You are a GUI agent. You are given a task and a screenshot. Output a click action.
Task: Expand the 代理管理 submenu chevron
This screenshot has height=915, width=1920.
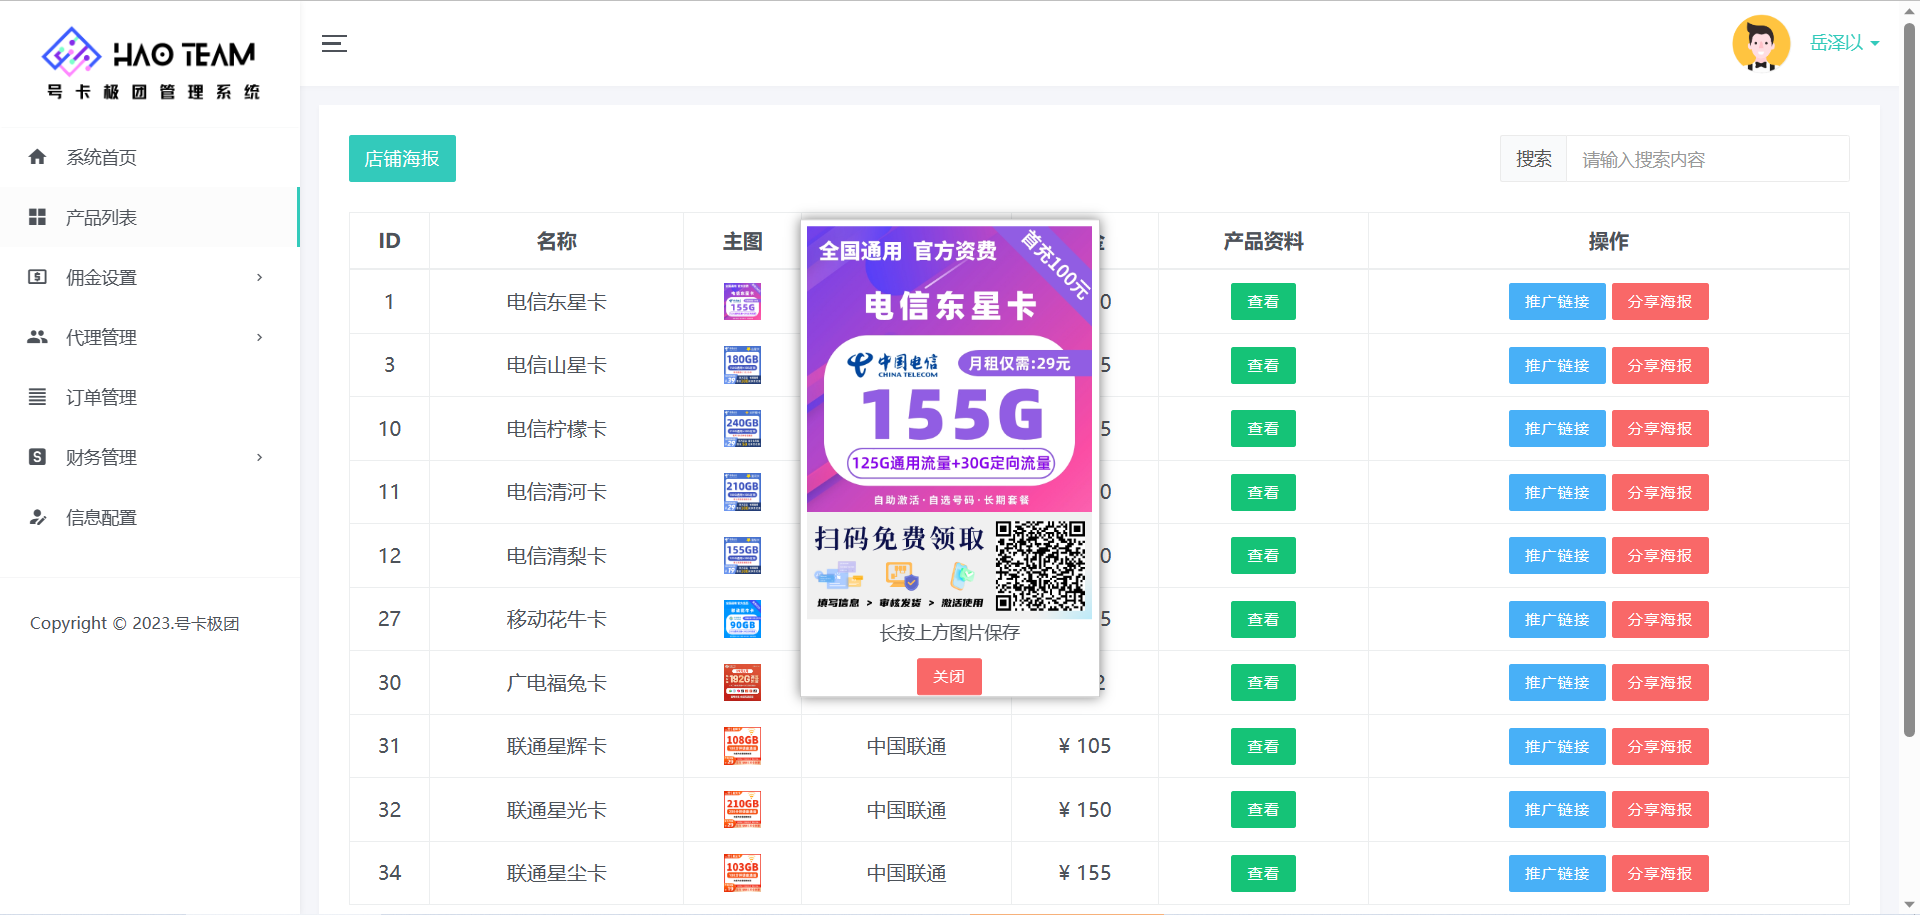click(260, 337)
